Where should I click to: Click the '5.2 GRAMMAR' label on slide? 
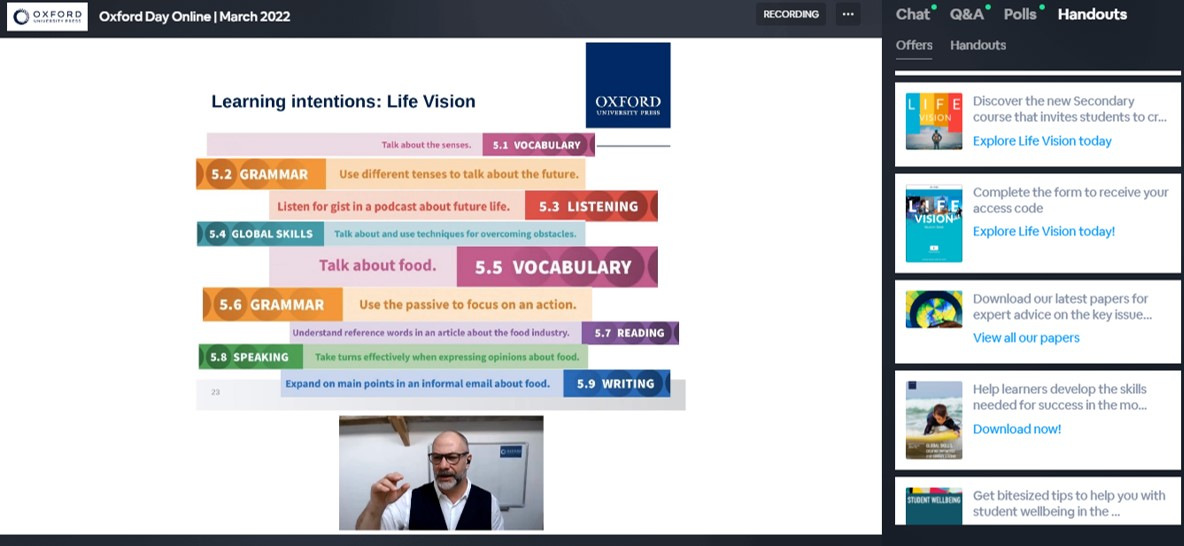click(x=261, y=174)
